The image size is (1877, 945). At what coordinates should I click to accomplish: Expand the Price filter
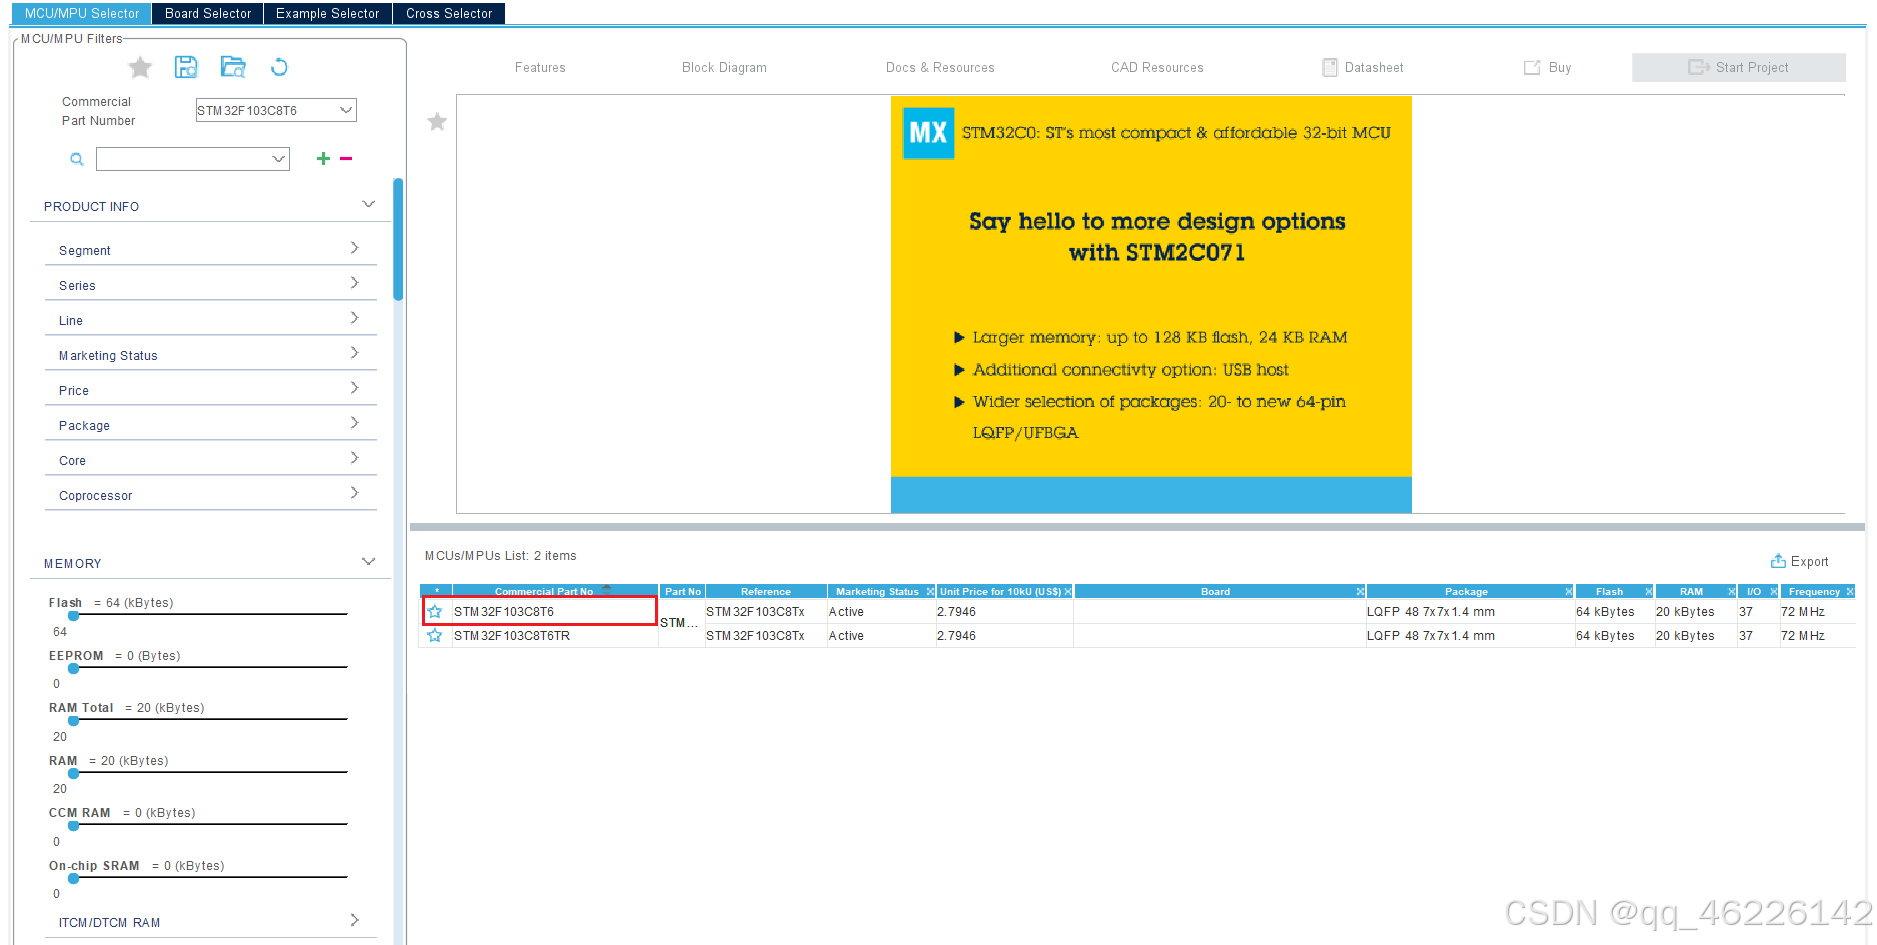[354, 388]
